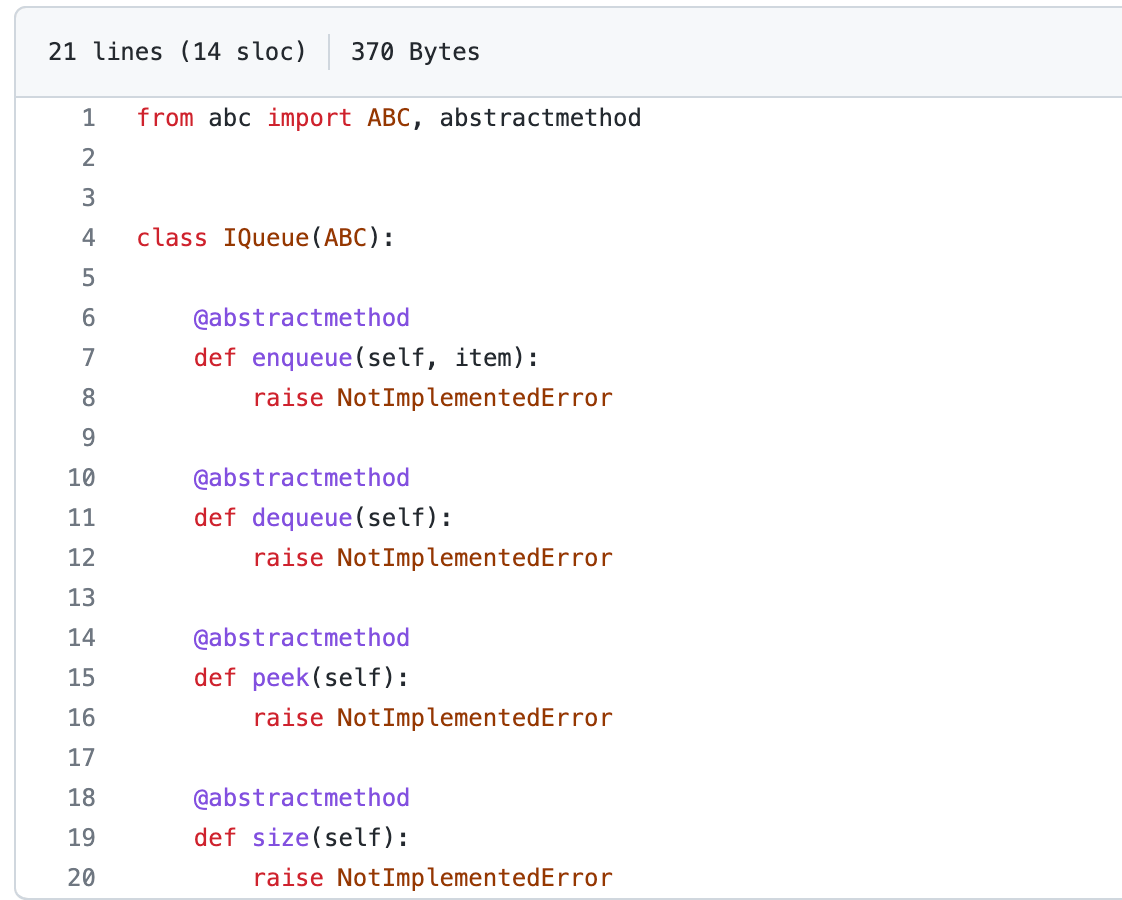
Task: Click the 370 Bytes size label
Action: click(415, 51)
